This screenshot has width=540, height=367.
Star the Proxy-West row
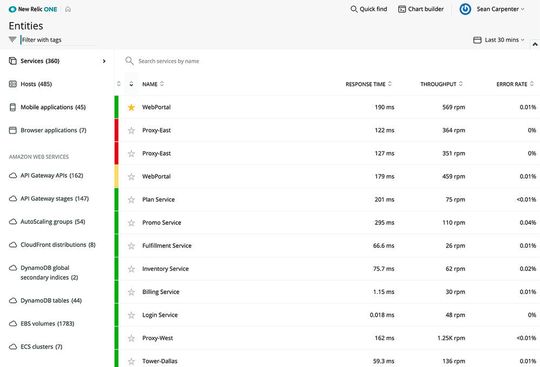(131, 338)
